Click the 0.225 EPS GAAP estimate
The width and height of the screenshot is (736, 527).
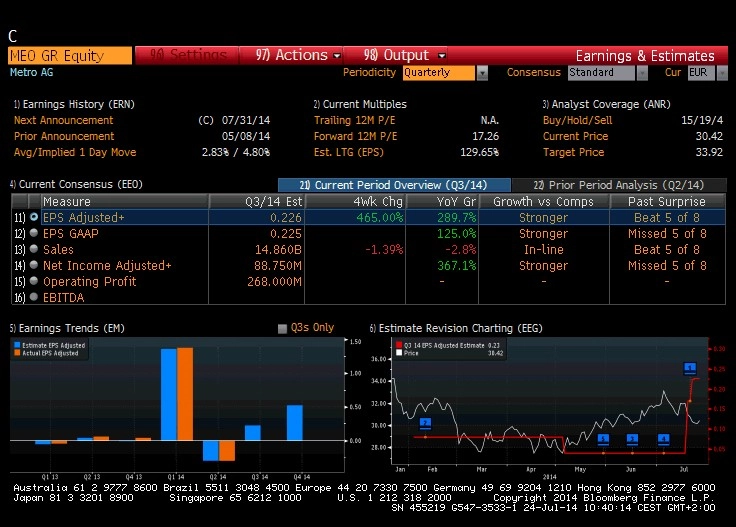(x=286, y=234)
